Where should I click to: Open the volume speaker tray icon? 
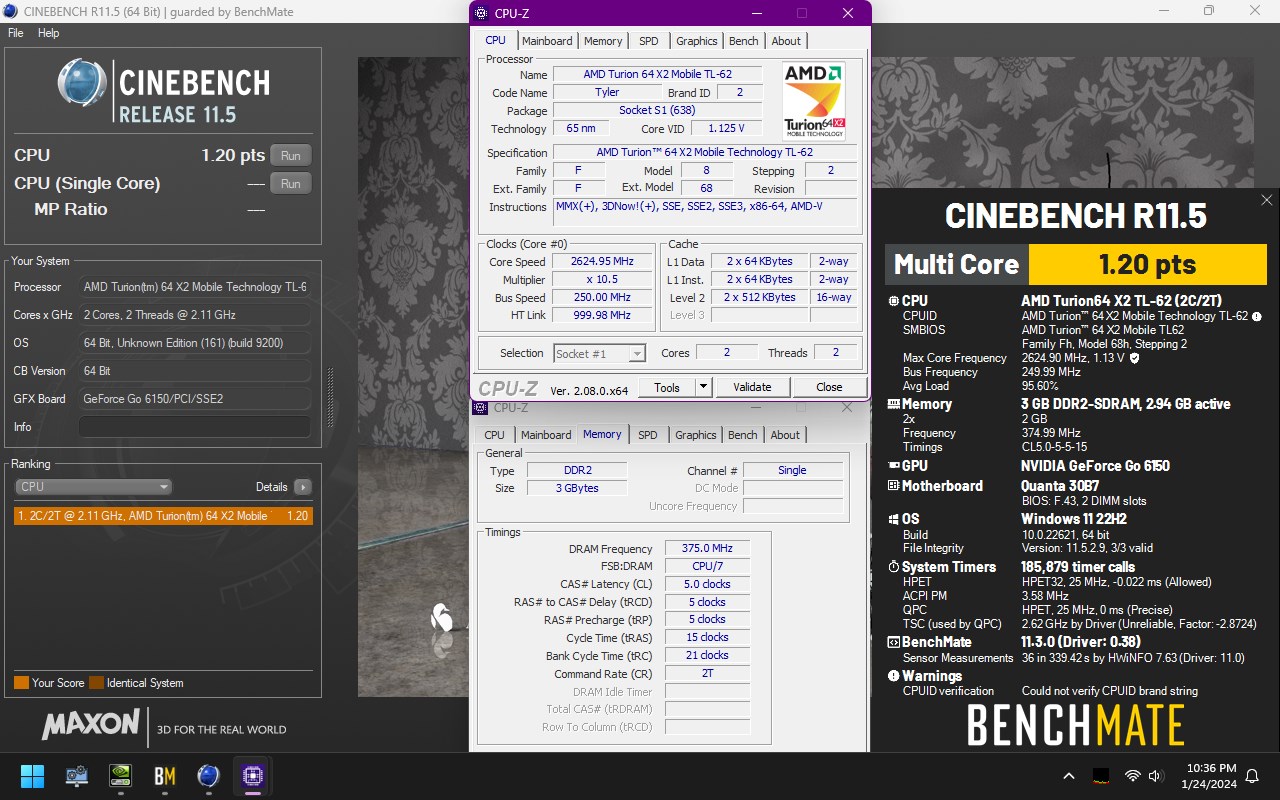coord(1156,776)
